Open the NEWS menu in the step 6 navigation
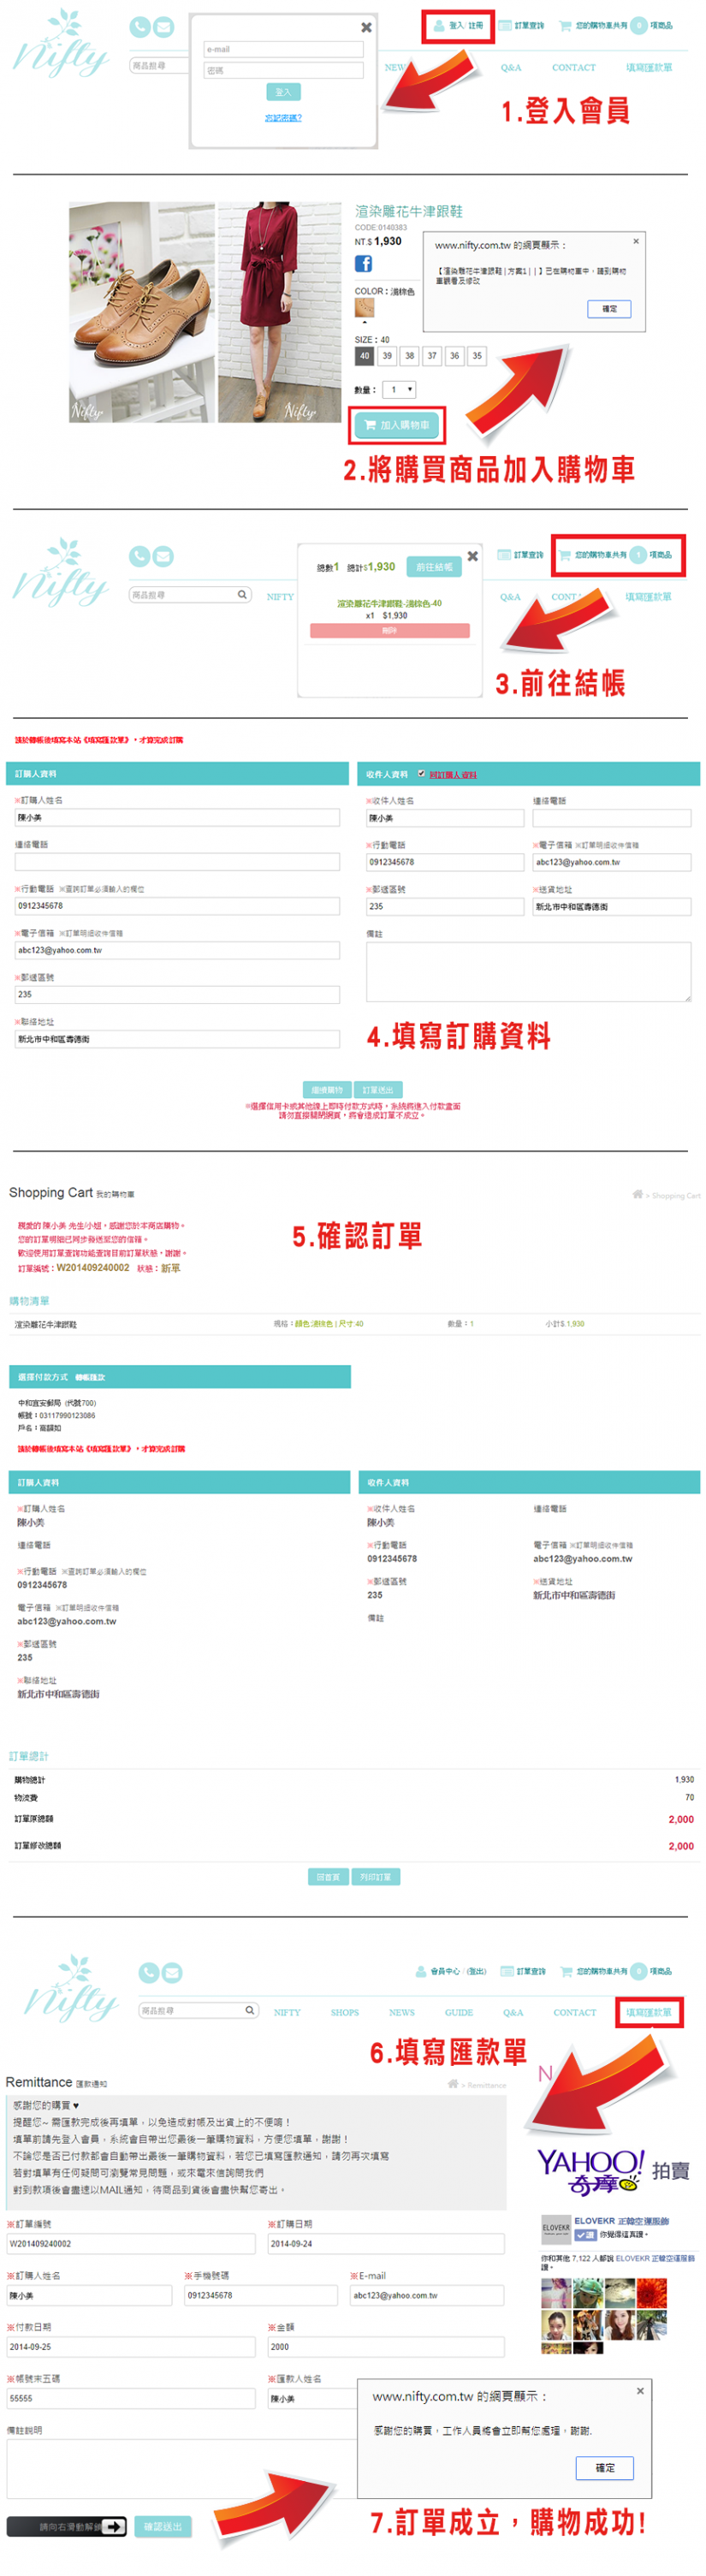Screen dimensions: 706x2576 point(402,2012)
